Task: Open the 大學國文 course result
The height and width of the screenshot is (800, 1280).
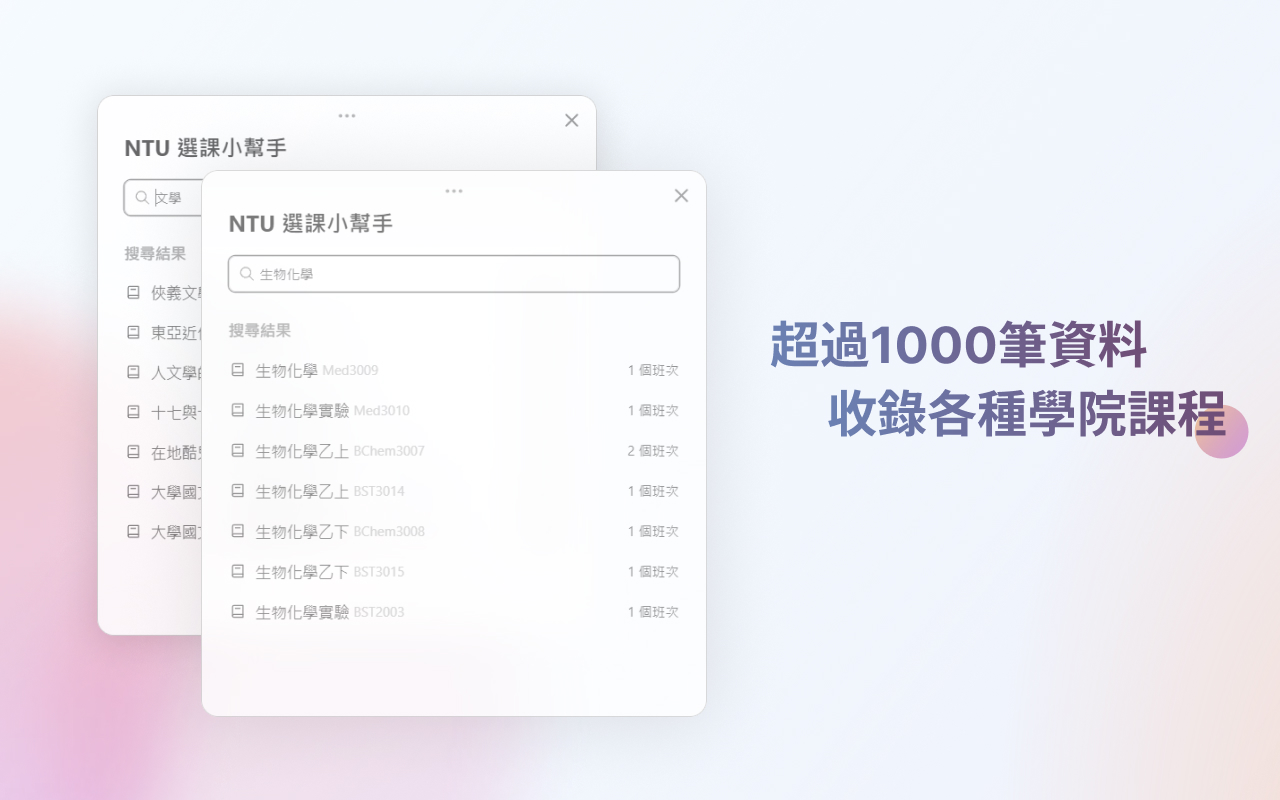Action: pos(168,492)
